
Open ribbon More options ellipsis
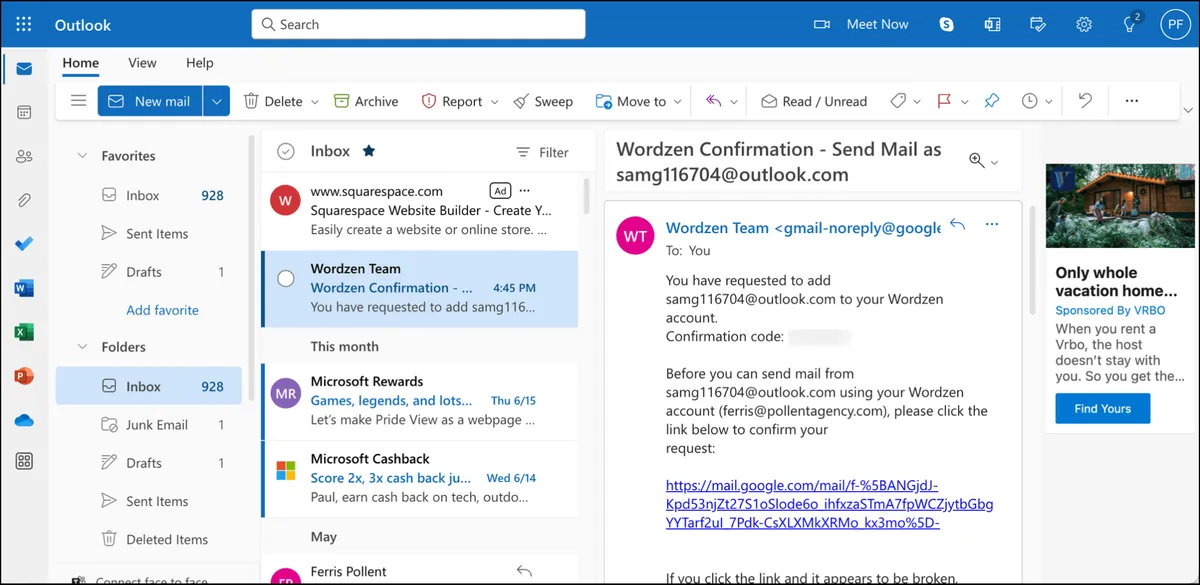click(x=1132, y=101)
